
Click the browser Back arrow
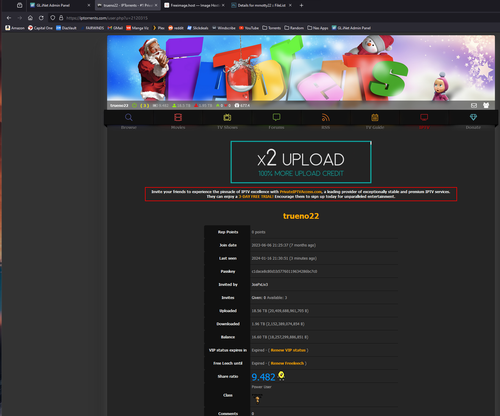[x=9, y=18]
